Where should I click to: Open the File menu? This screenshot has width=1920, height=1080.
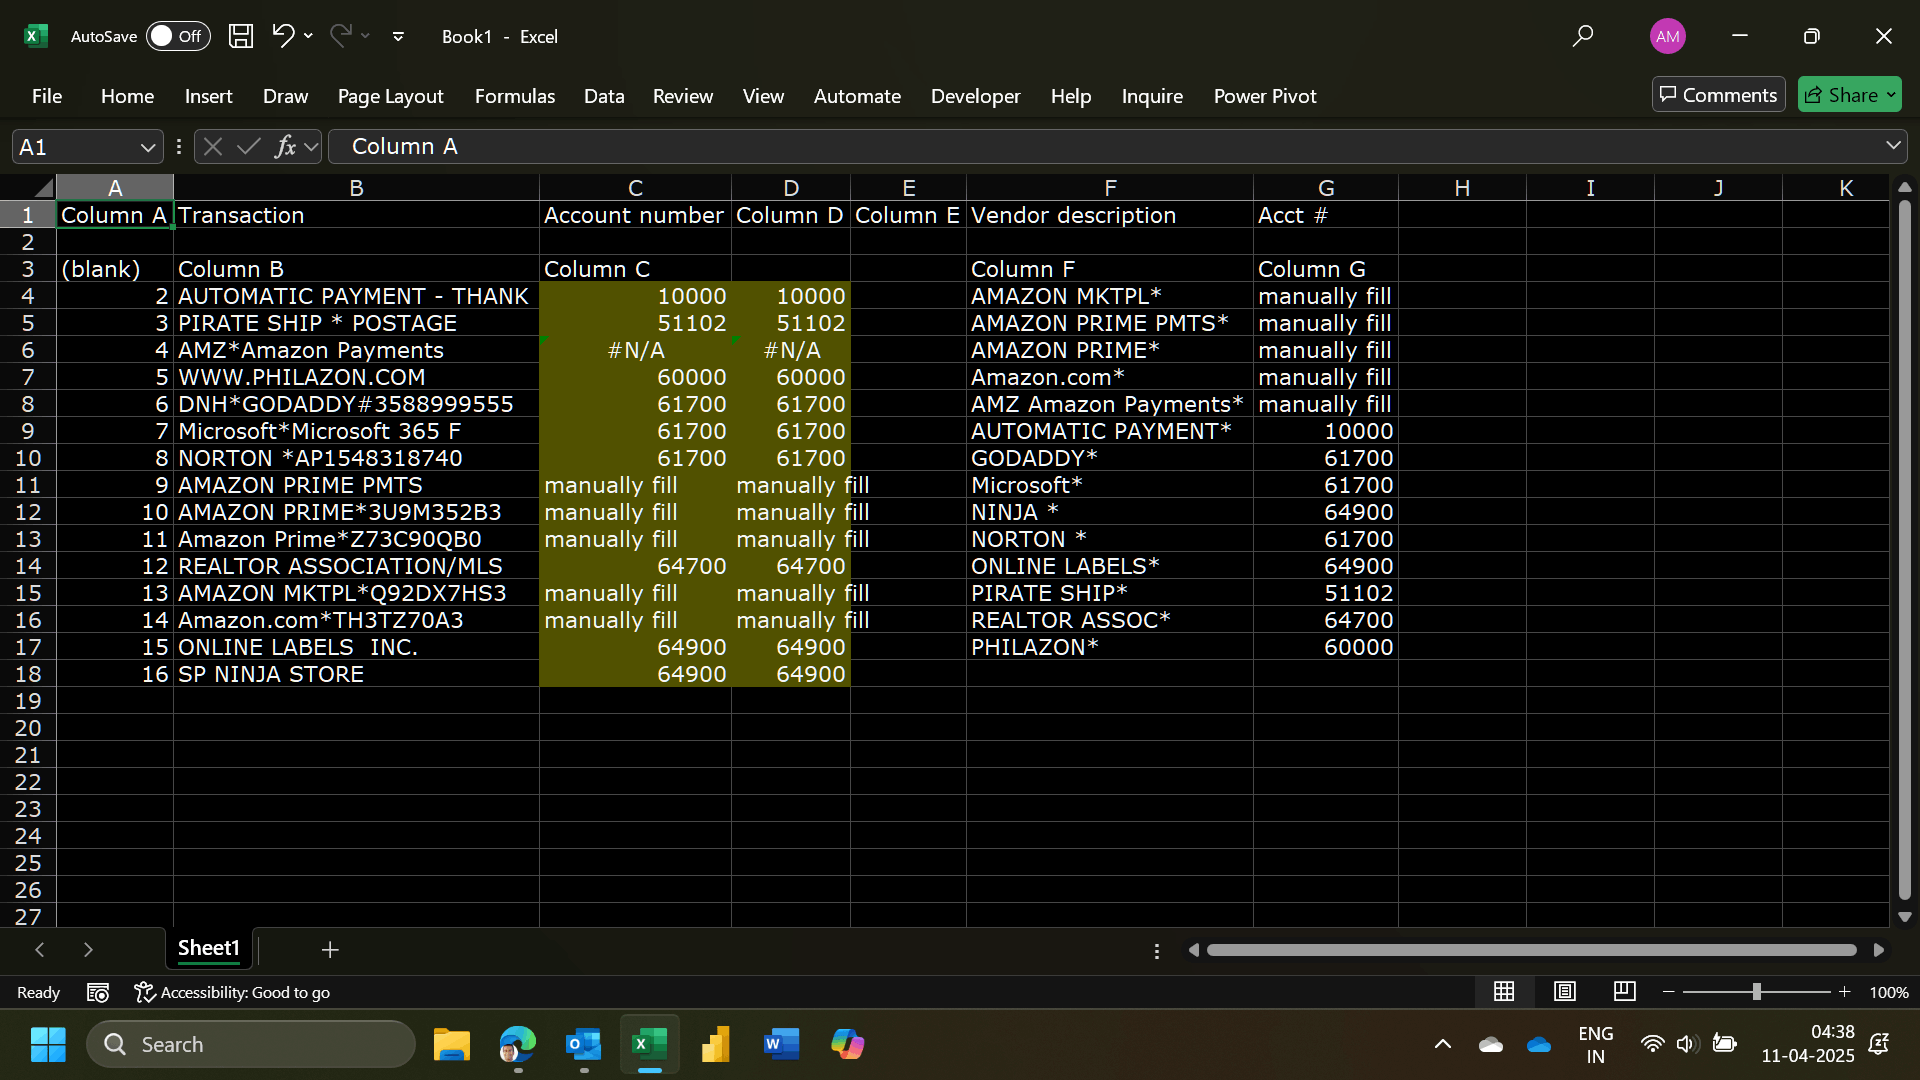coord(47,96)
